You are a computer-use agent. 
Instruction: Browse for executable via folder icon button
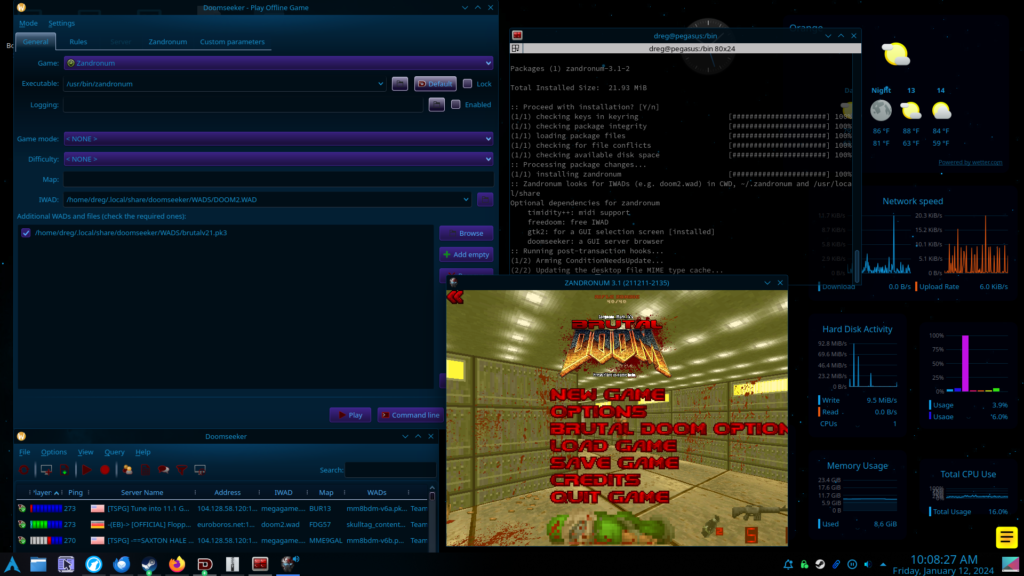click(400, 84)
